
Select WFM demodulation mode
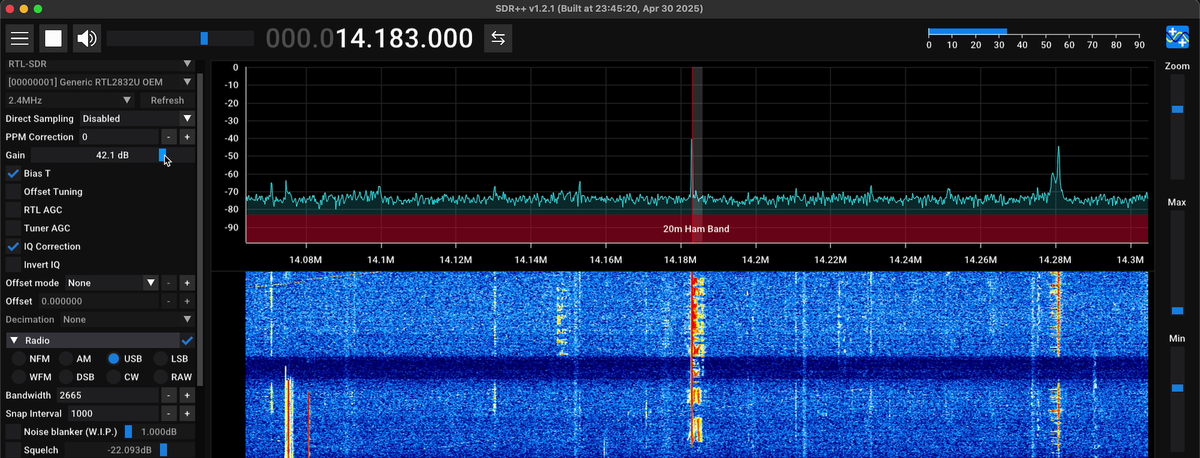click(18, 377)
